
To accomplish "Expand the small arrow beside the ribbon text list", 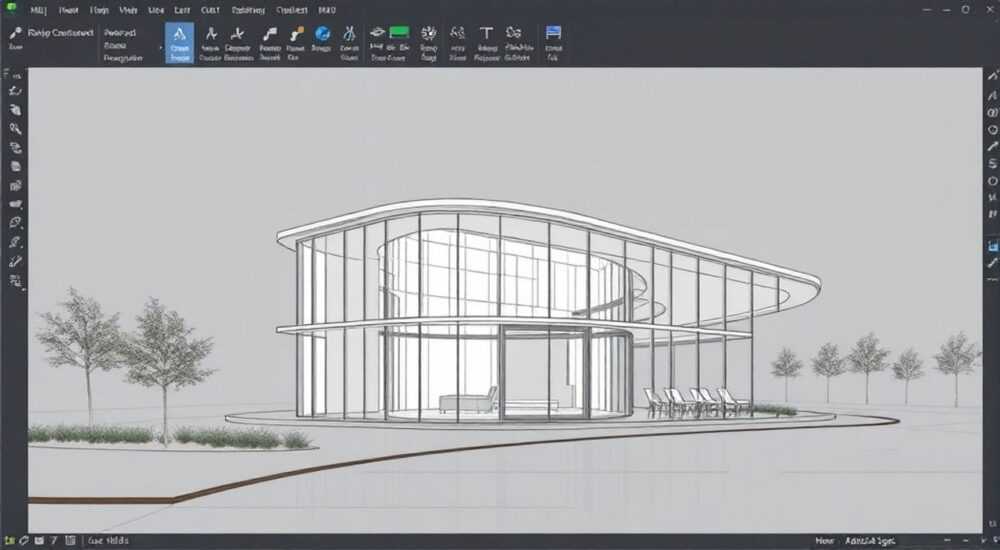I will [160, 47].
